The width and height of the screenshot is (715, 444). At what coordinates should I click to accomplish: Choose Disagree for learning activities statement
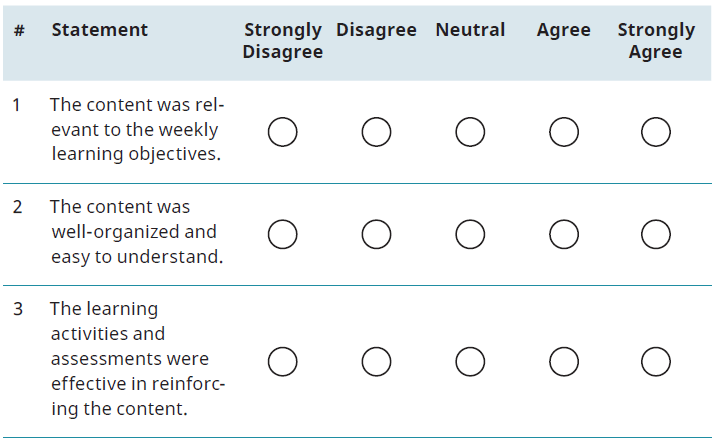coord(376,361)
